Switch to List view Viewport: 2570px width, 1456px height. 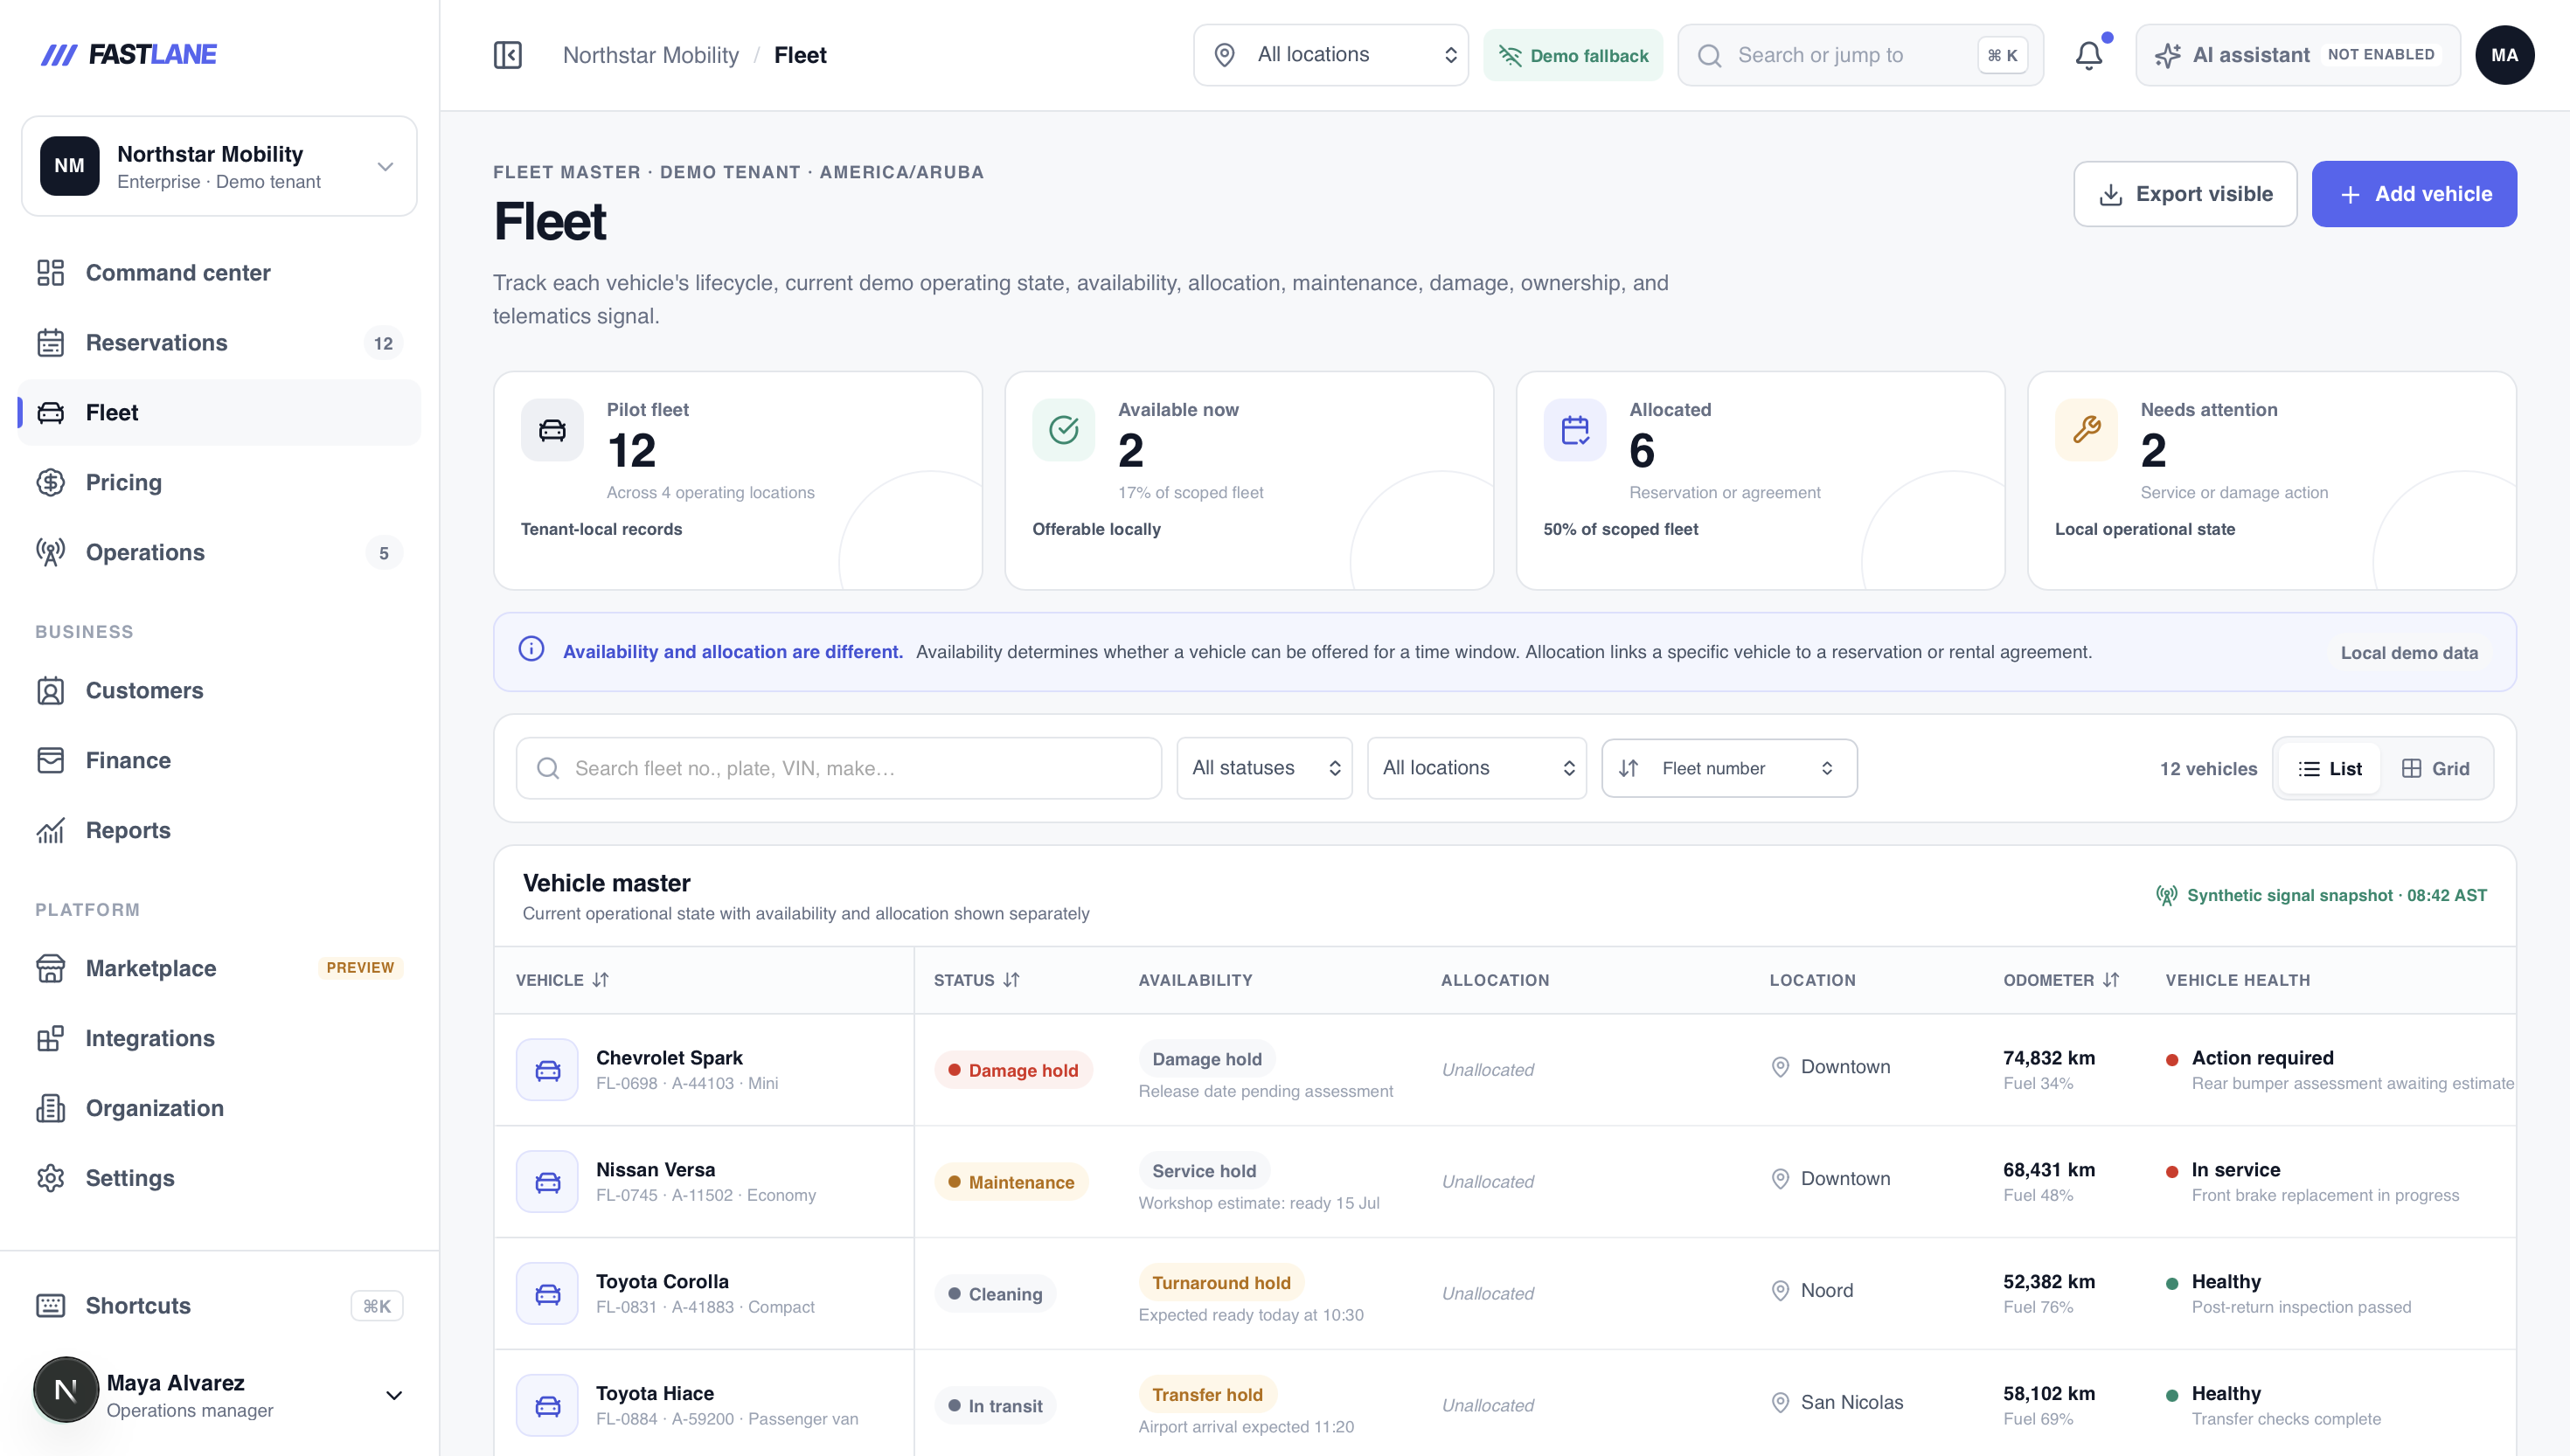pos(2330,768)
